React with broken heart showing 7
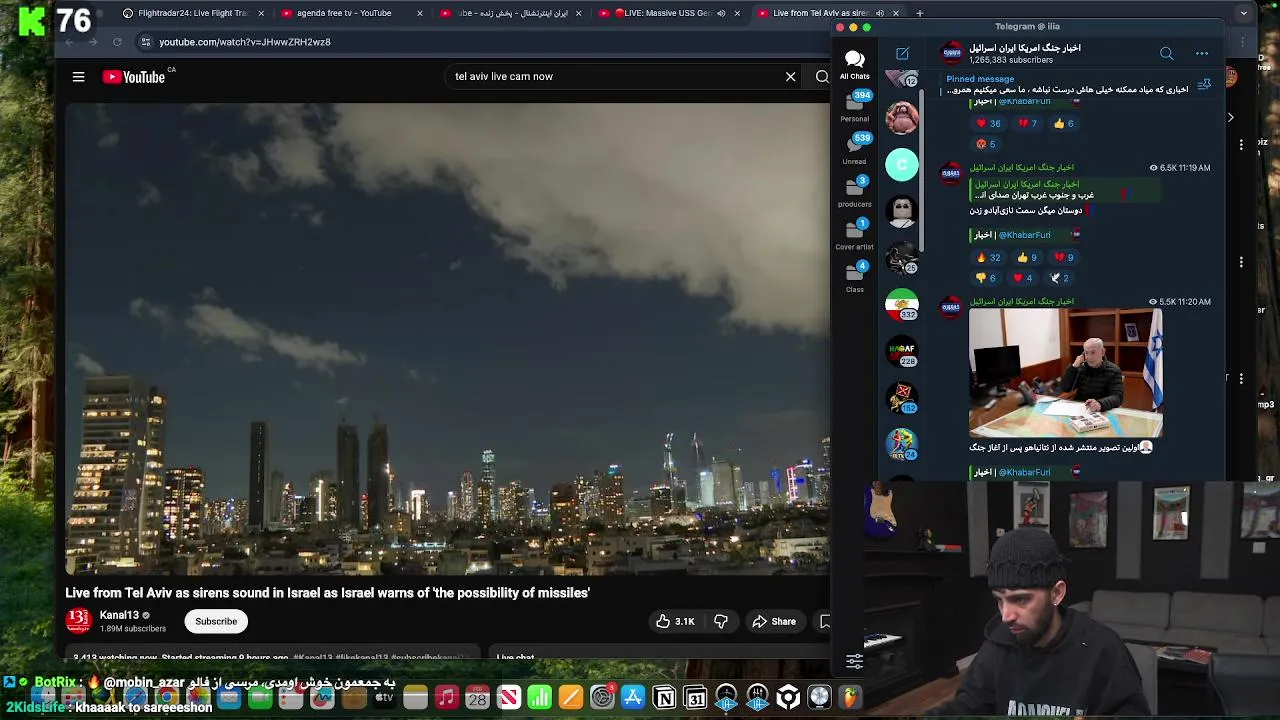The image size is (1280, 720). point(1027,123)
